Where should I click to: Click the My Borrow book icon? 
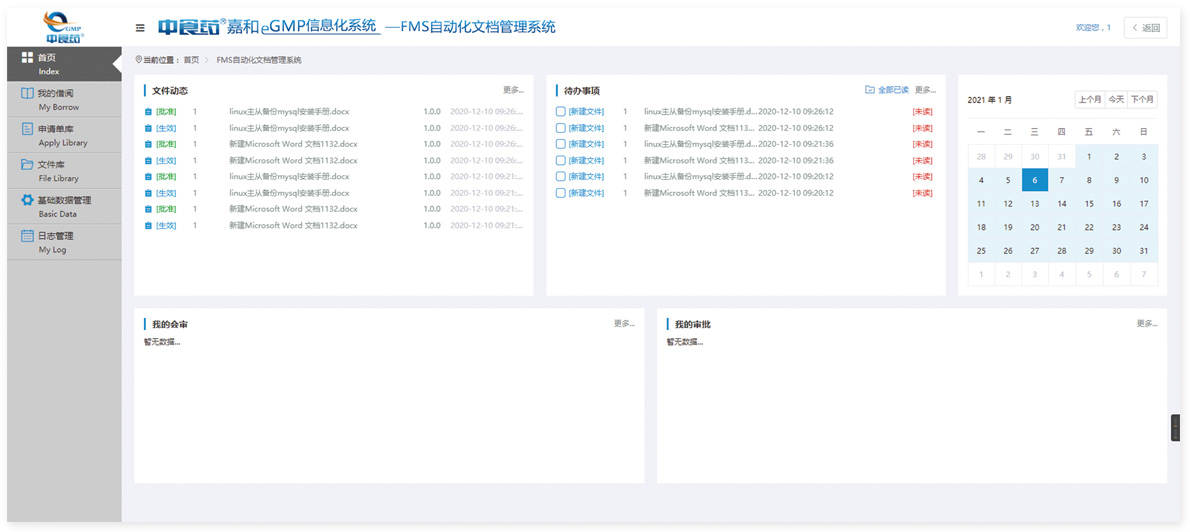pyautogui.click(x=28, y=93)
